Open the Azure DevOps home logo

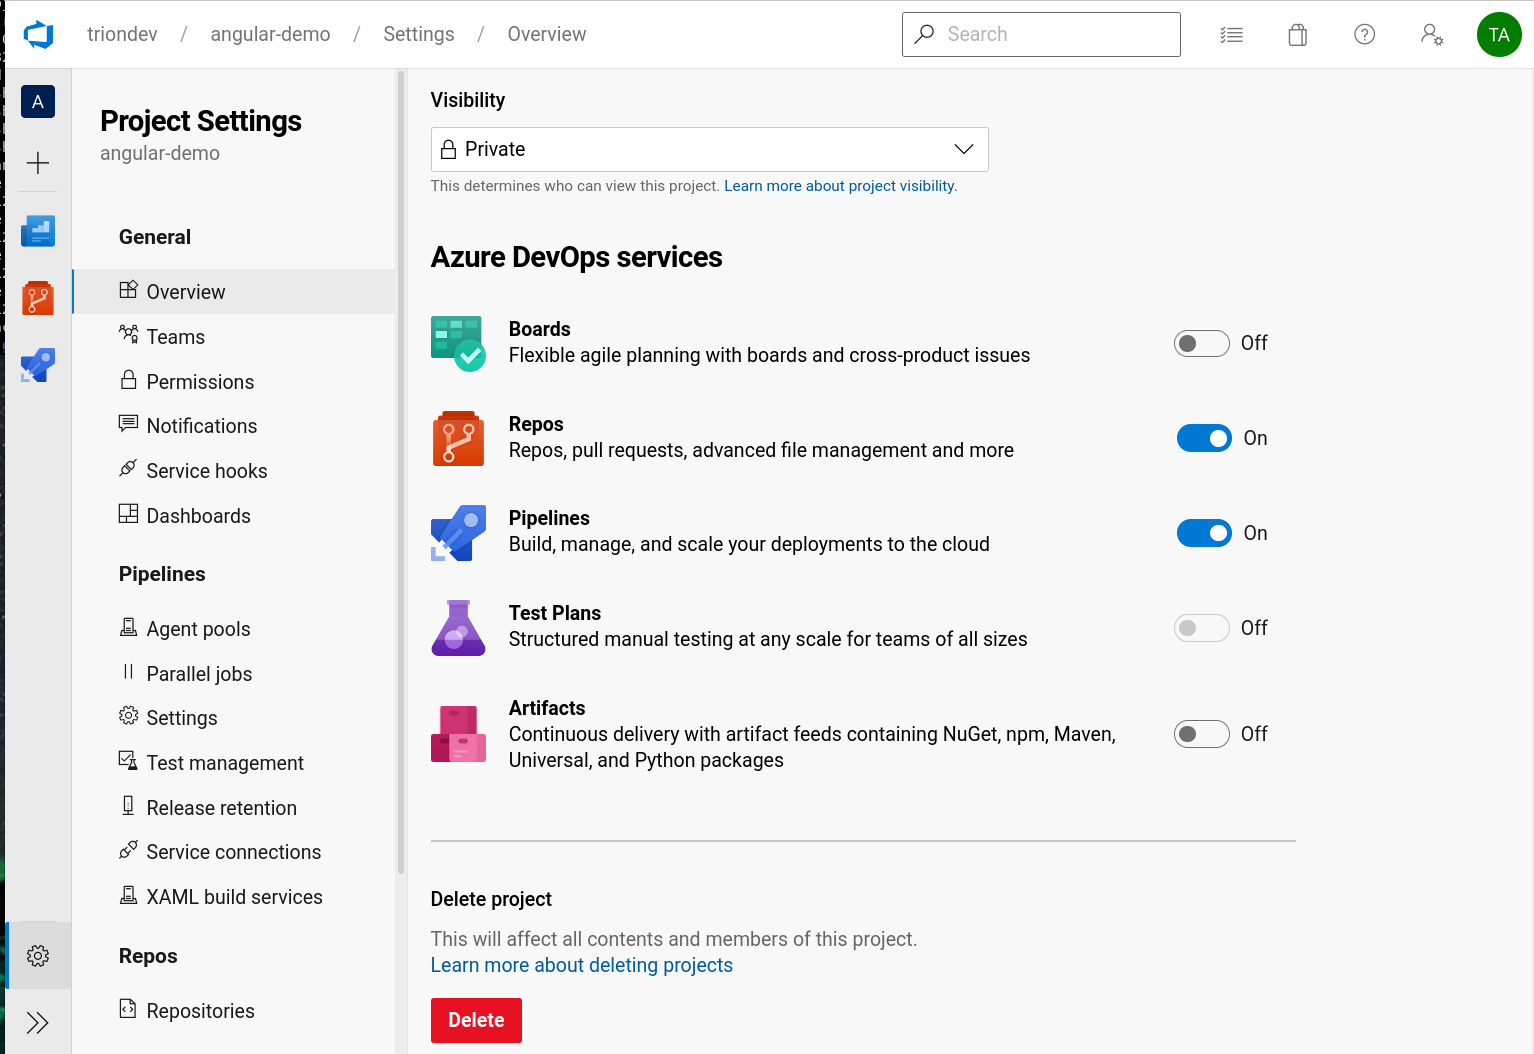[38, 35]
